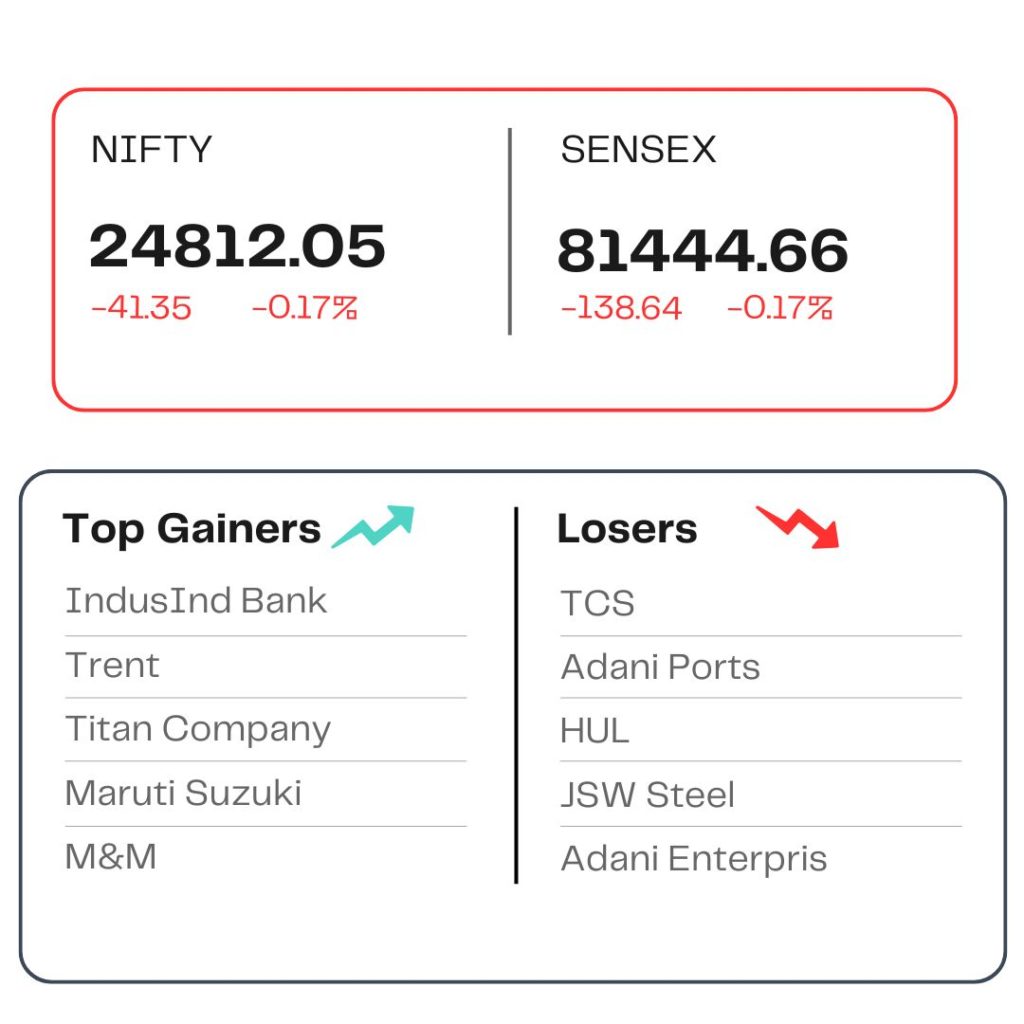Screen dimensions: 1024x1024
Task: Click the green upward trend arrow icon
Action: 373,526
